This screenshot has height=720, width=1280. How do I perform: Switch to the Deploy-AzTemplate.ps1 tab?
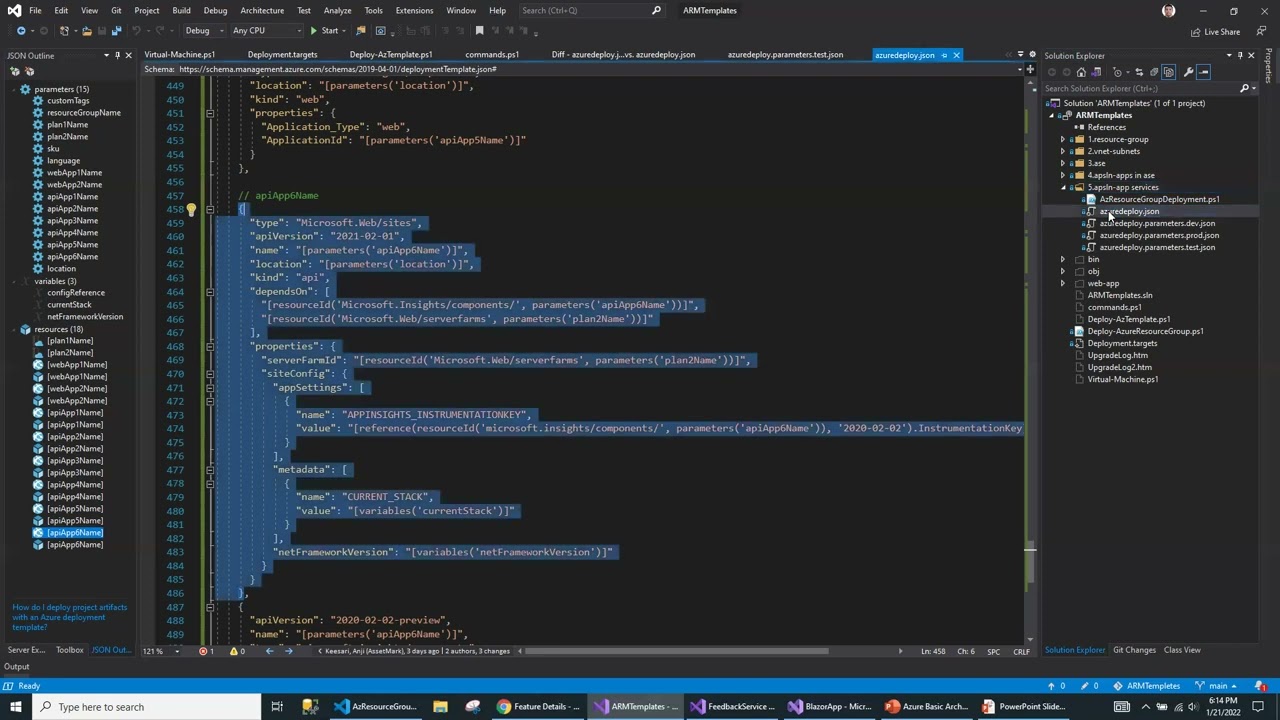391,55
